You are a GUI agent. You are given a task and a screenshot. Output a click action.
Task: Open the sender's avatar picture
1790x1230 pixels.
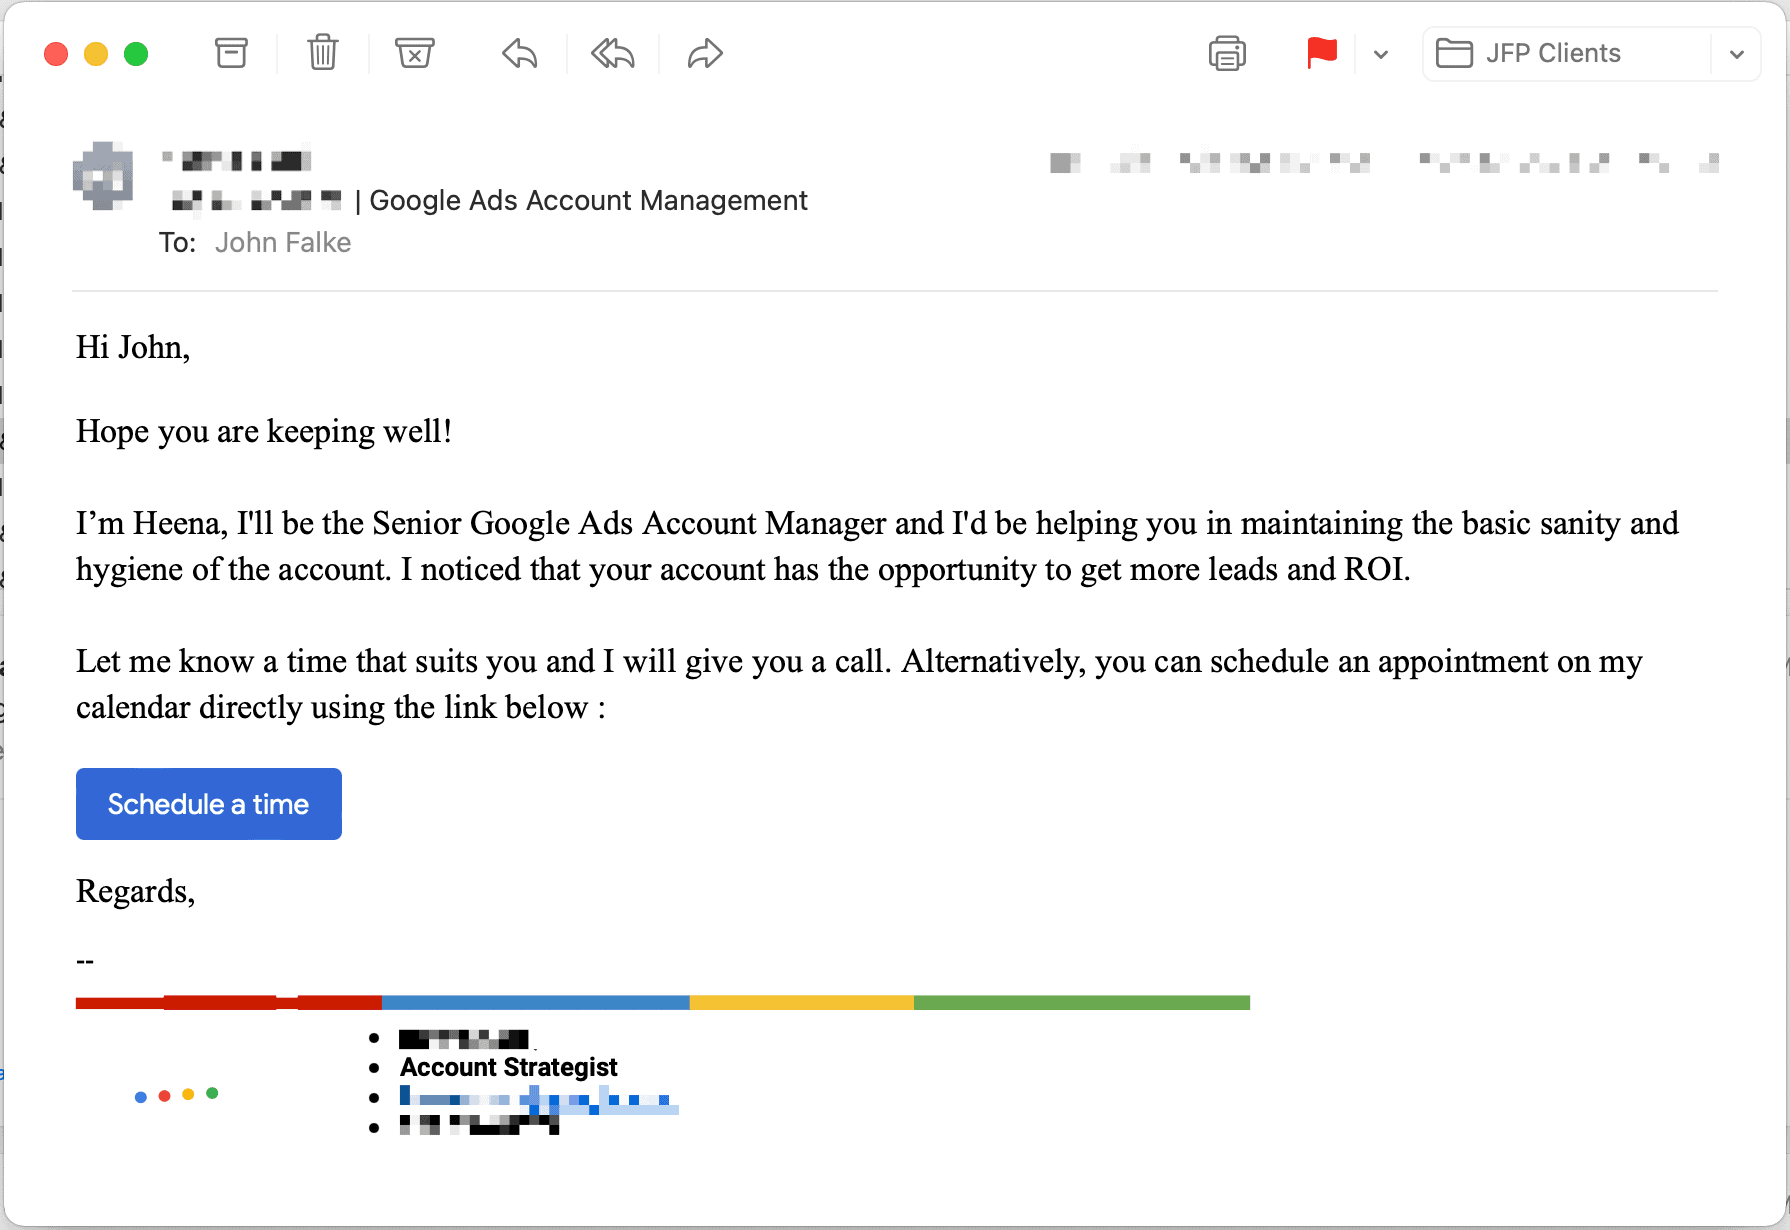103,176
